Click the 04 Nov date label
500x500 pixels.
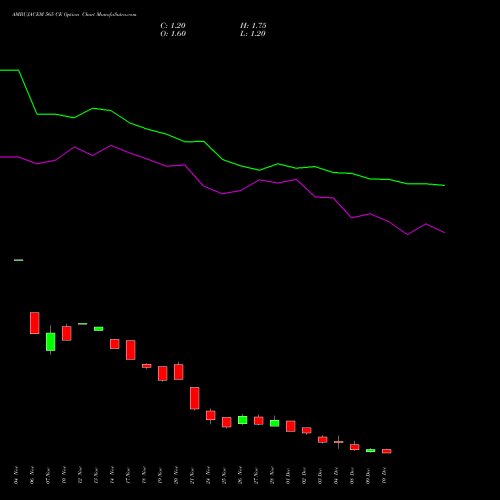pyautogui.click(x=16, y=475)
